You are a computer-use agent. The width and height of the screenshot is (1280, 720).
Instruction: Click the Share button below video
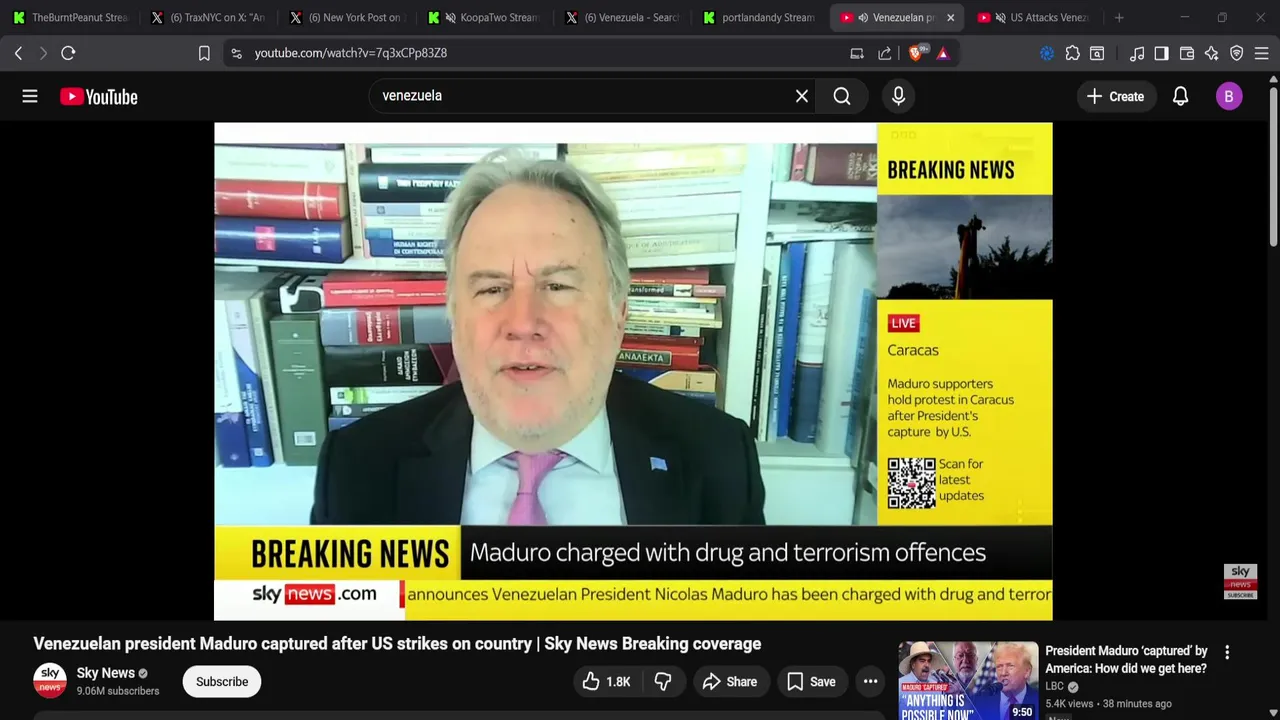pos(730,682)
